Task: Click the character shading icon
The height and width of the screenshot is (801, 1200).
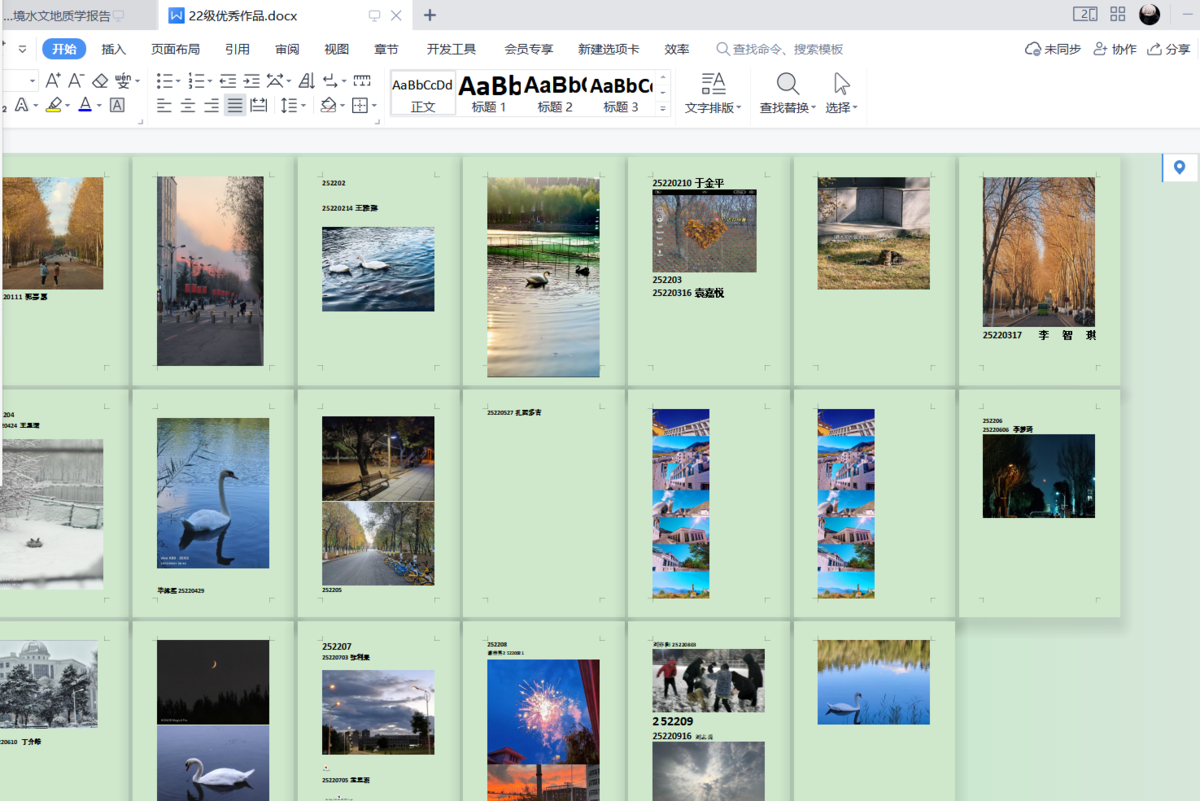Action: (x=117, y=105)
